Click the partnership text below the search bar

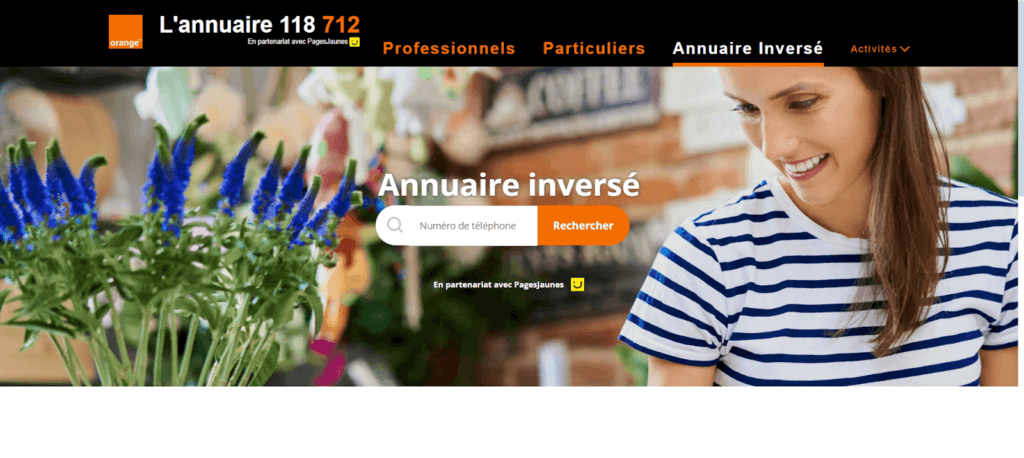pos(498,285)
